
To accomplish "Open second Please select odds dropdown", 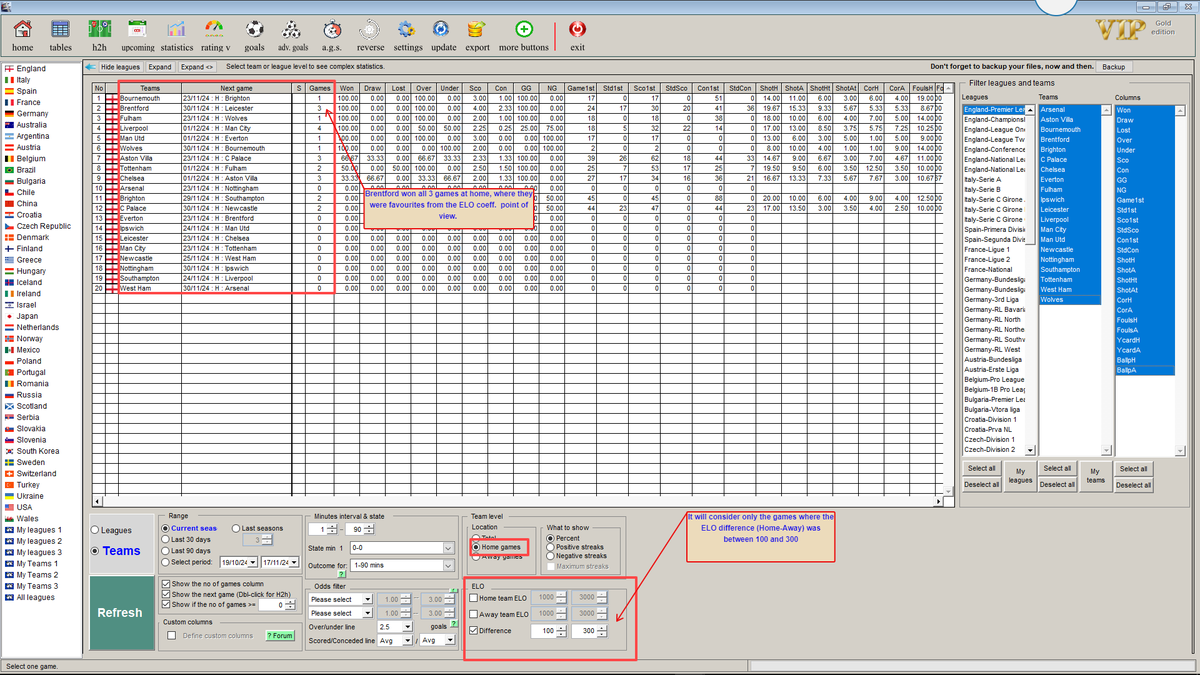I will 341,613.
